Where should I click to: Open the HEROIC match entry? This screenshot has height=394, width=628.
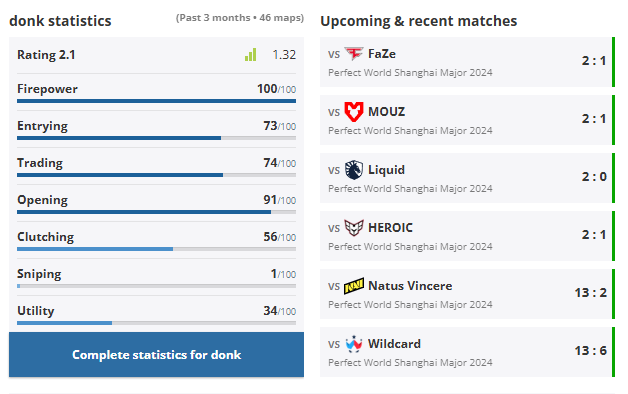467,236
